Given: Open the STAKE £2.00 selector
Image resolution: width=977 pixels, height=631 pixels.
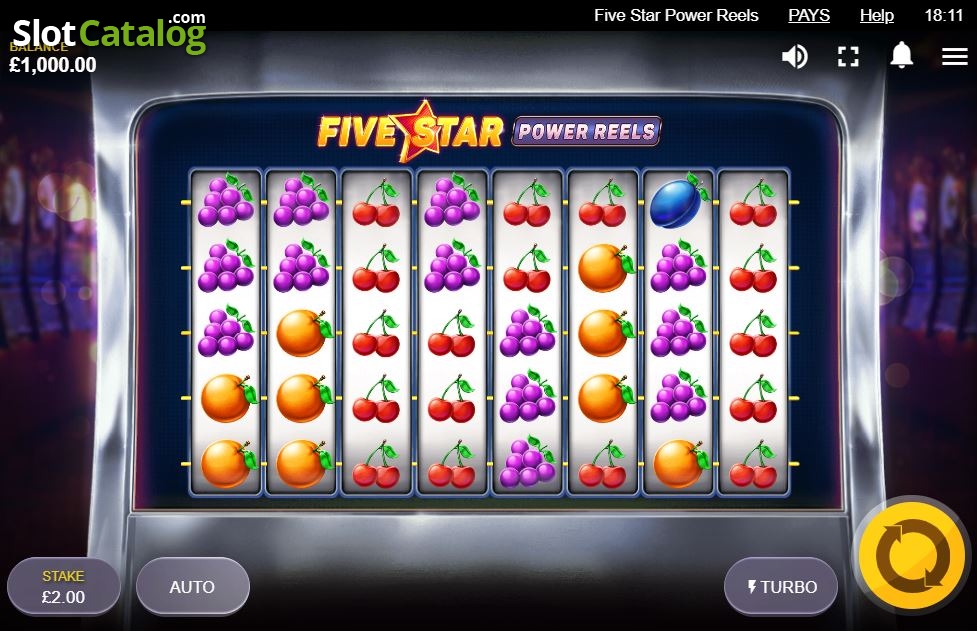Looking at the screenshot, I should (64, 586).
